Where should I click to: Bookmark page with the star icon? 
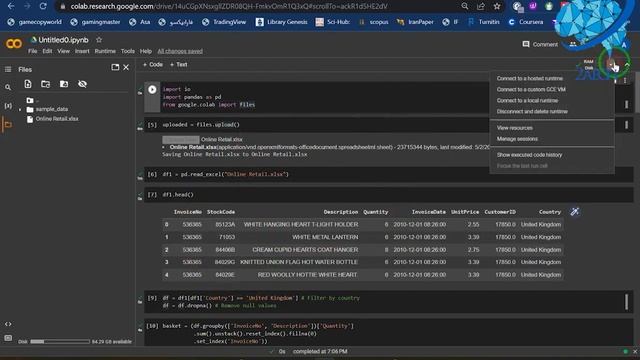(x=497, y=6)
